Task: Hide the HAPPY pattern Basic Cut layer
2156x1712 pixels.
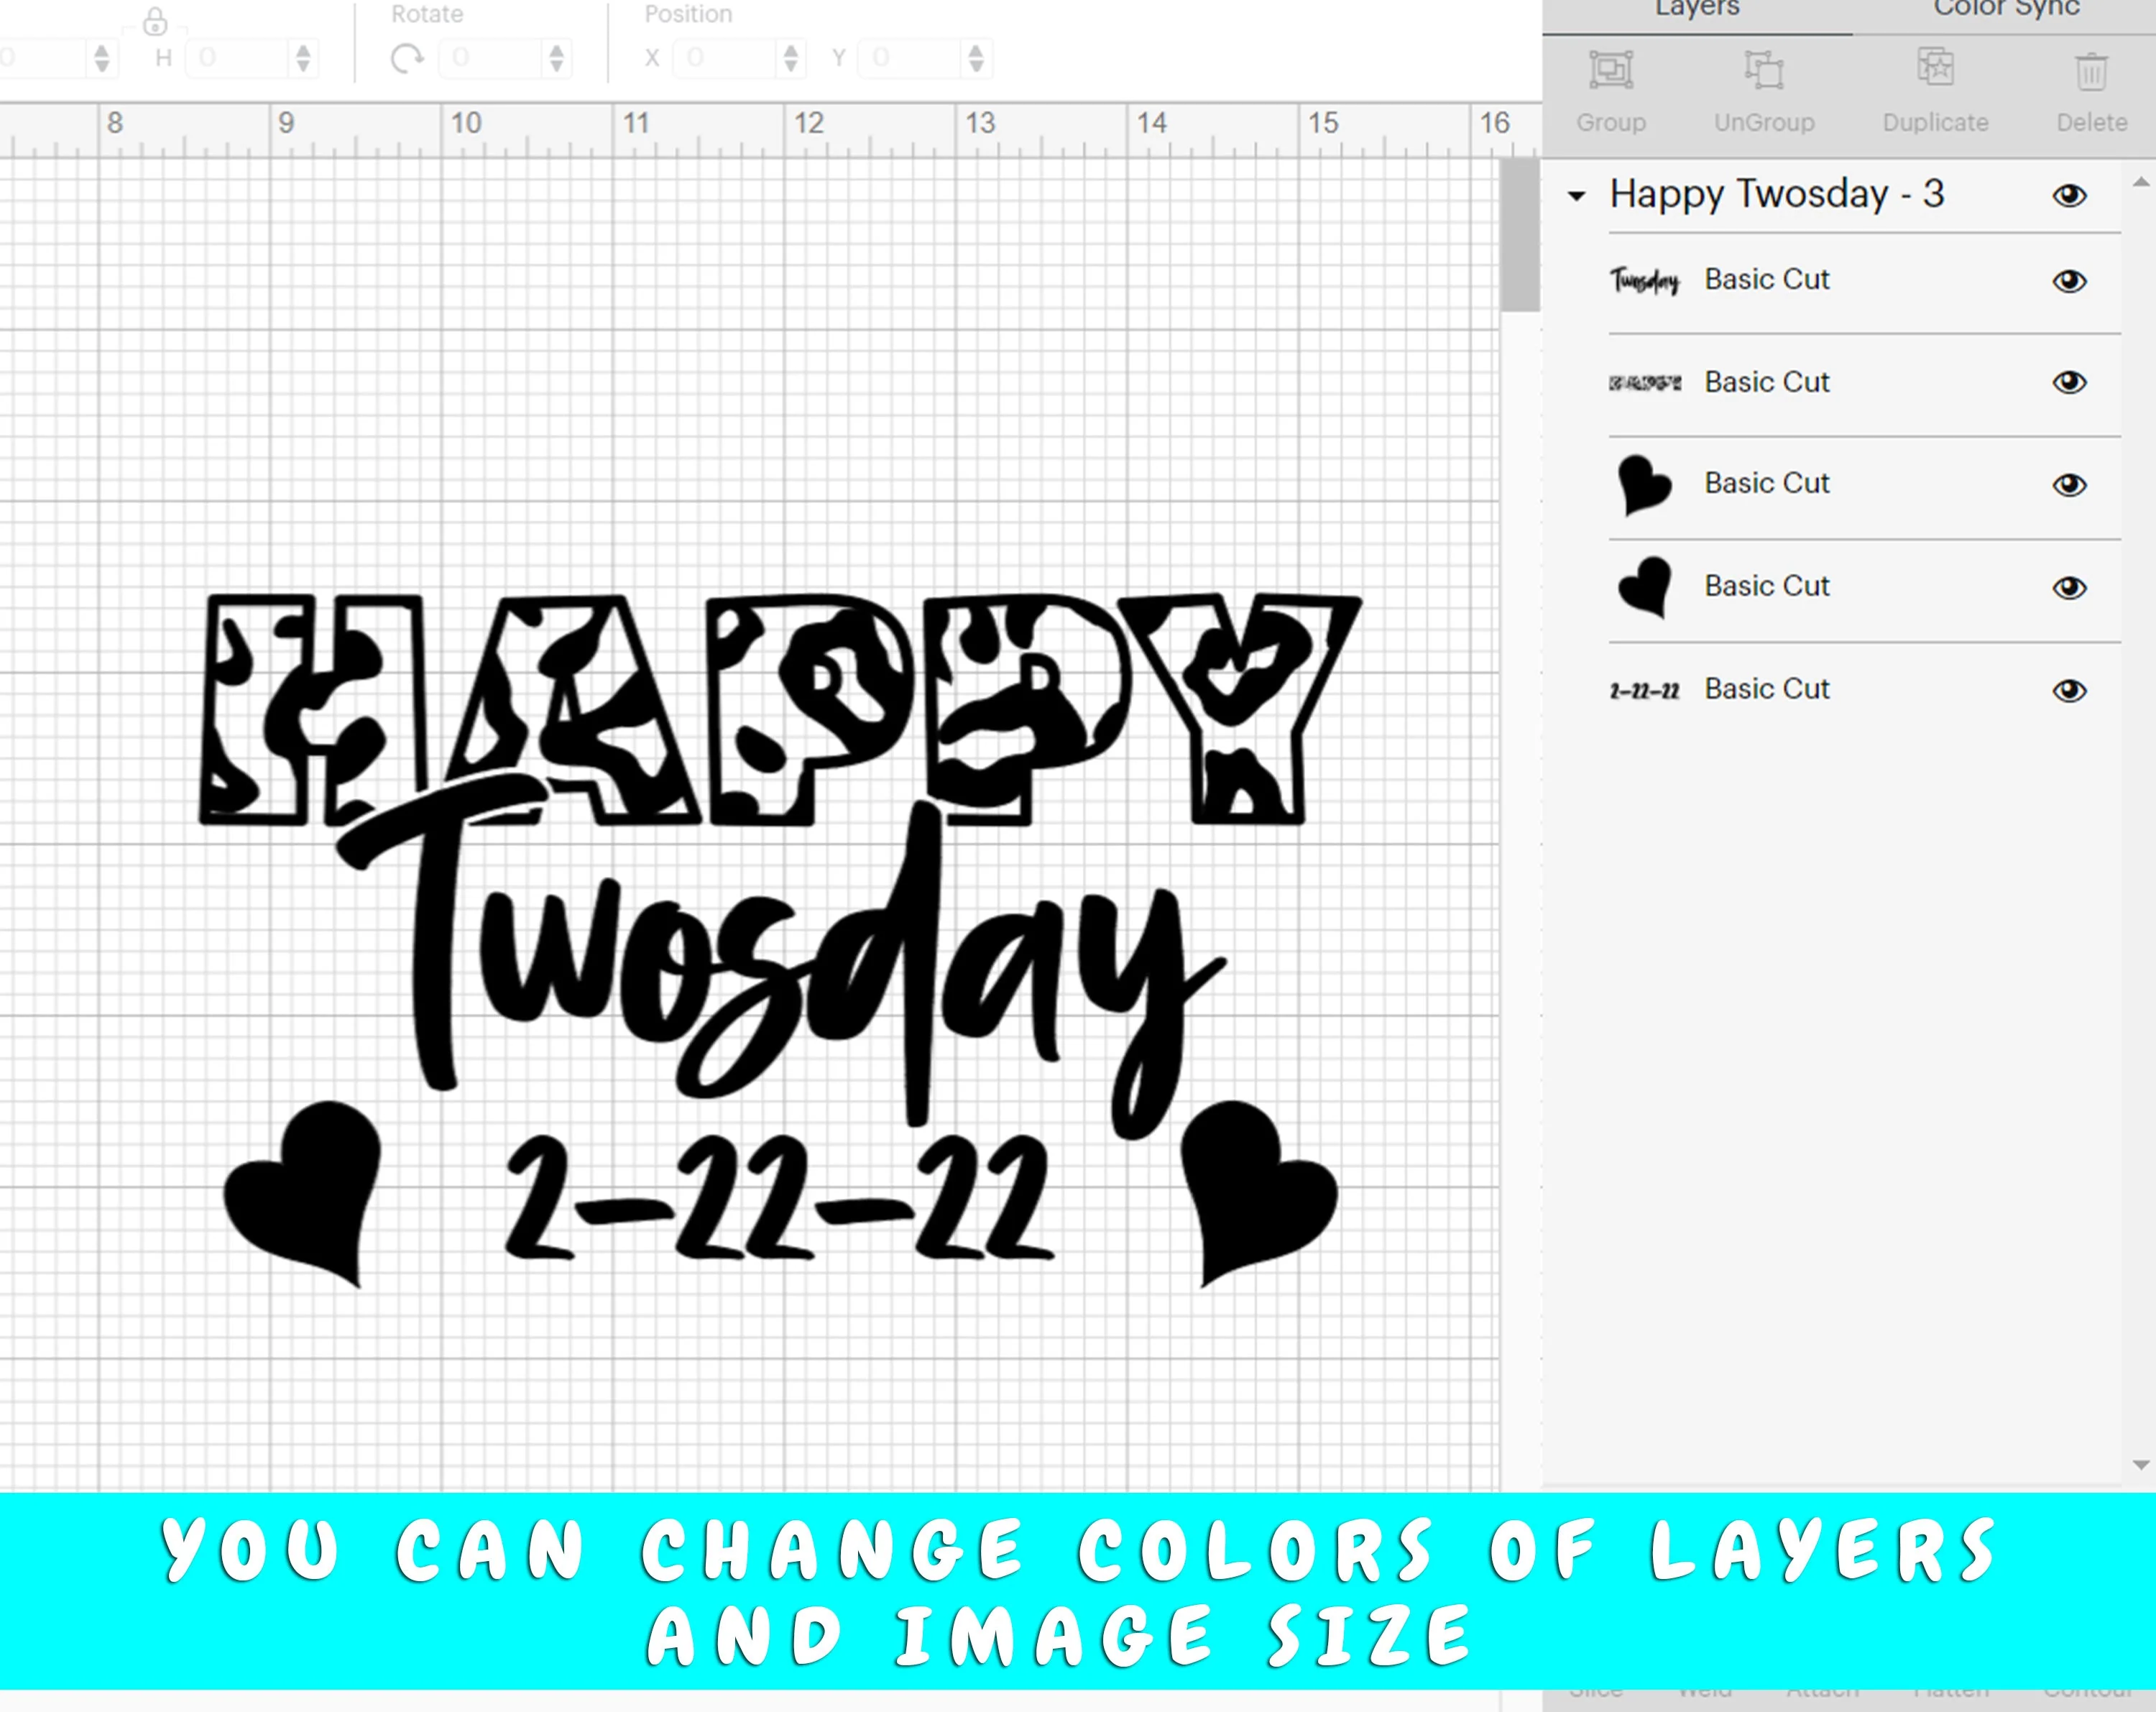Action: [x=2069, y=382]
